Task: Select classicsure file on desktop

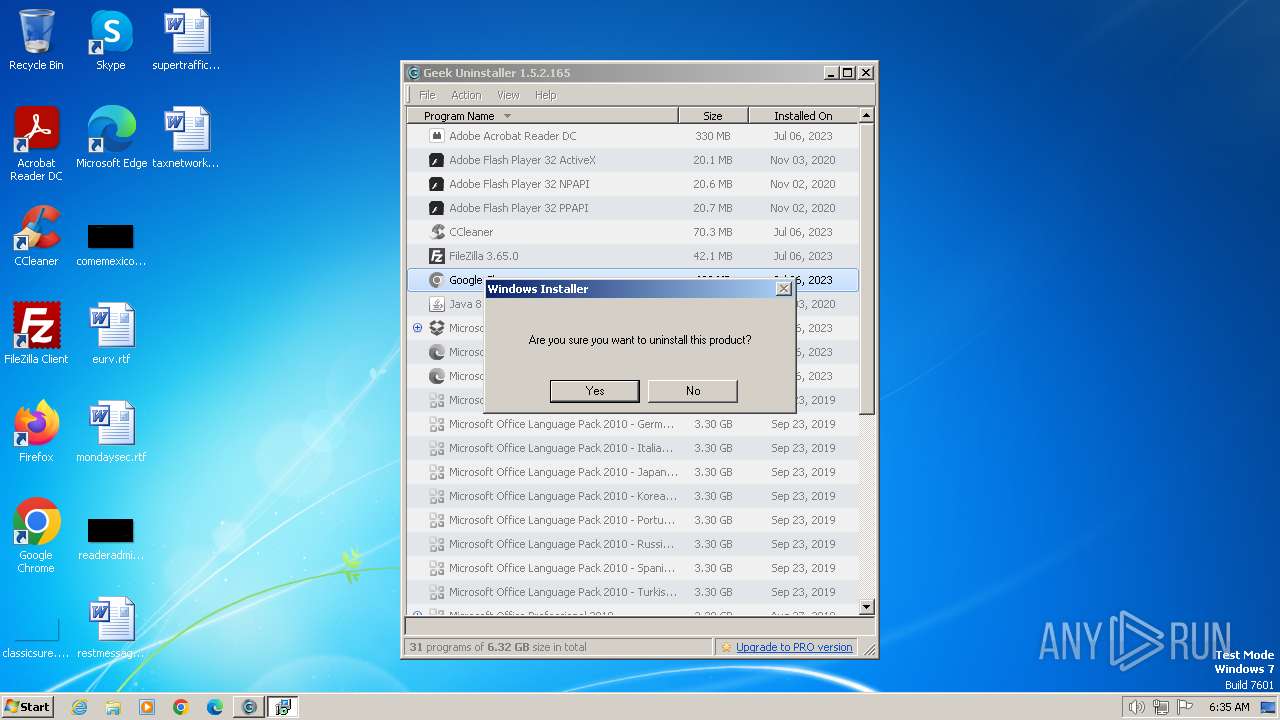Action: [36, 638]
